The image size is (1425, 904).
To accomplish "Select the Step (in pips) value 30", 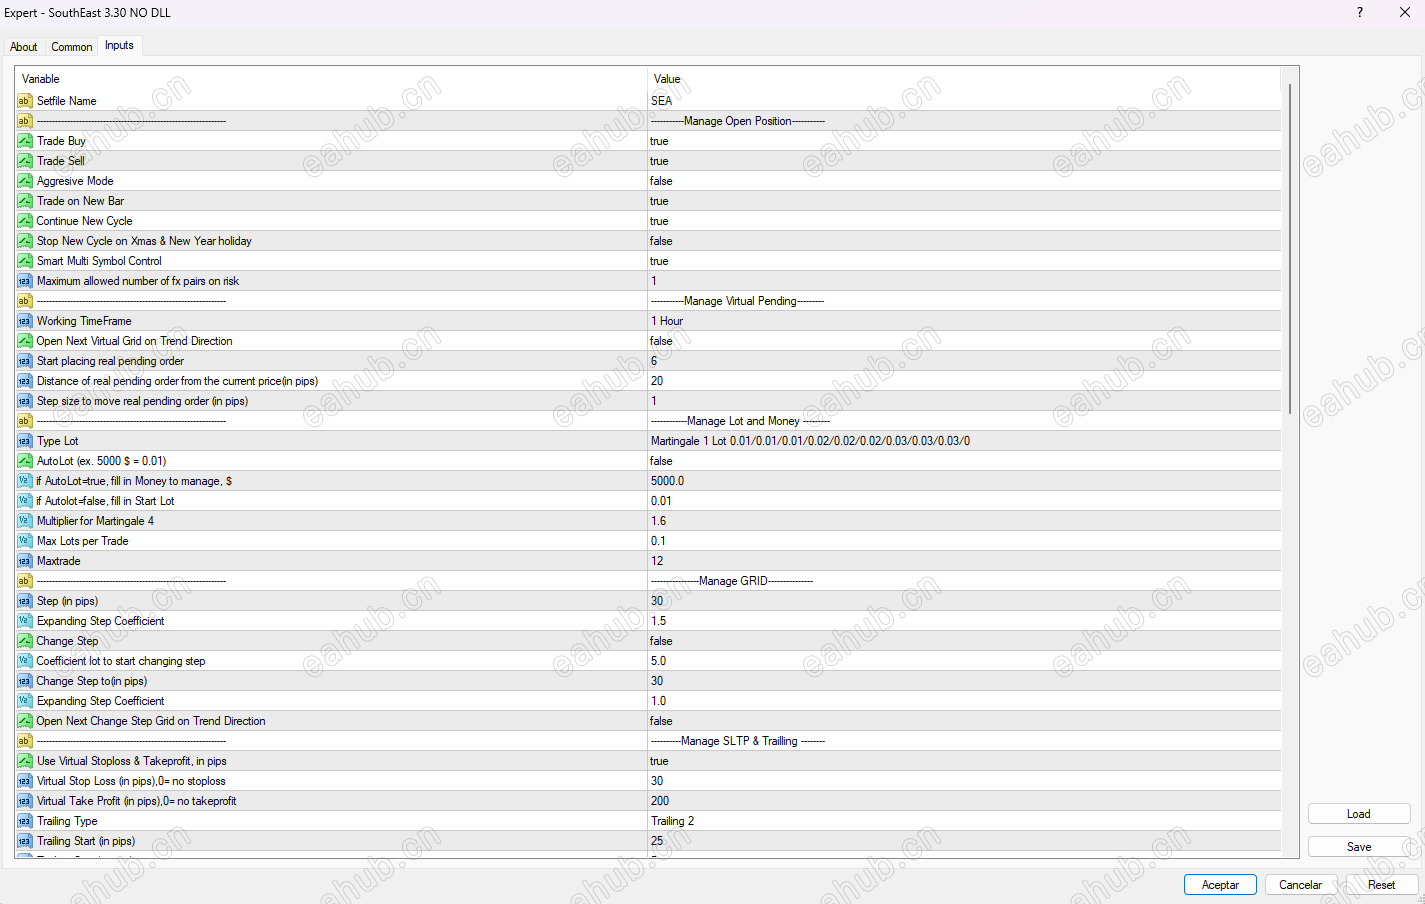I will pos(657,601).
